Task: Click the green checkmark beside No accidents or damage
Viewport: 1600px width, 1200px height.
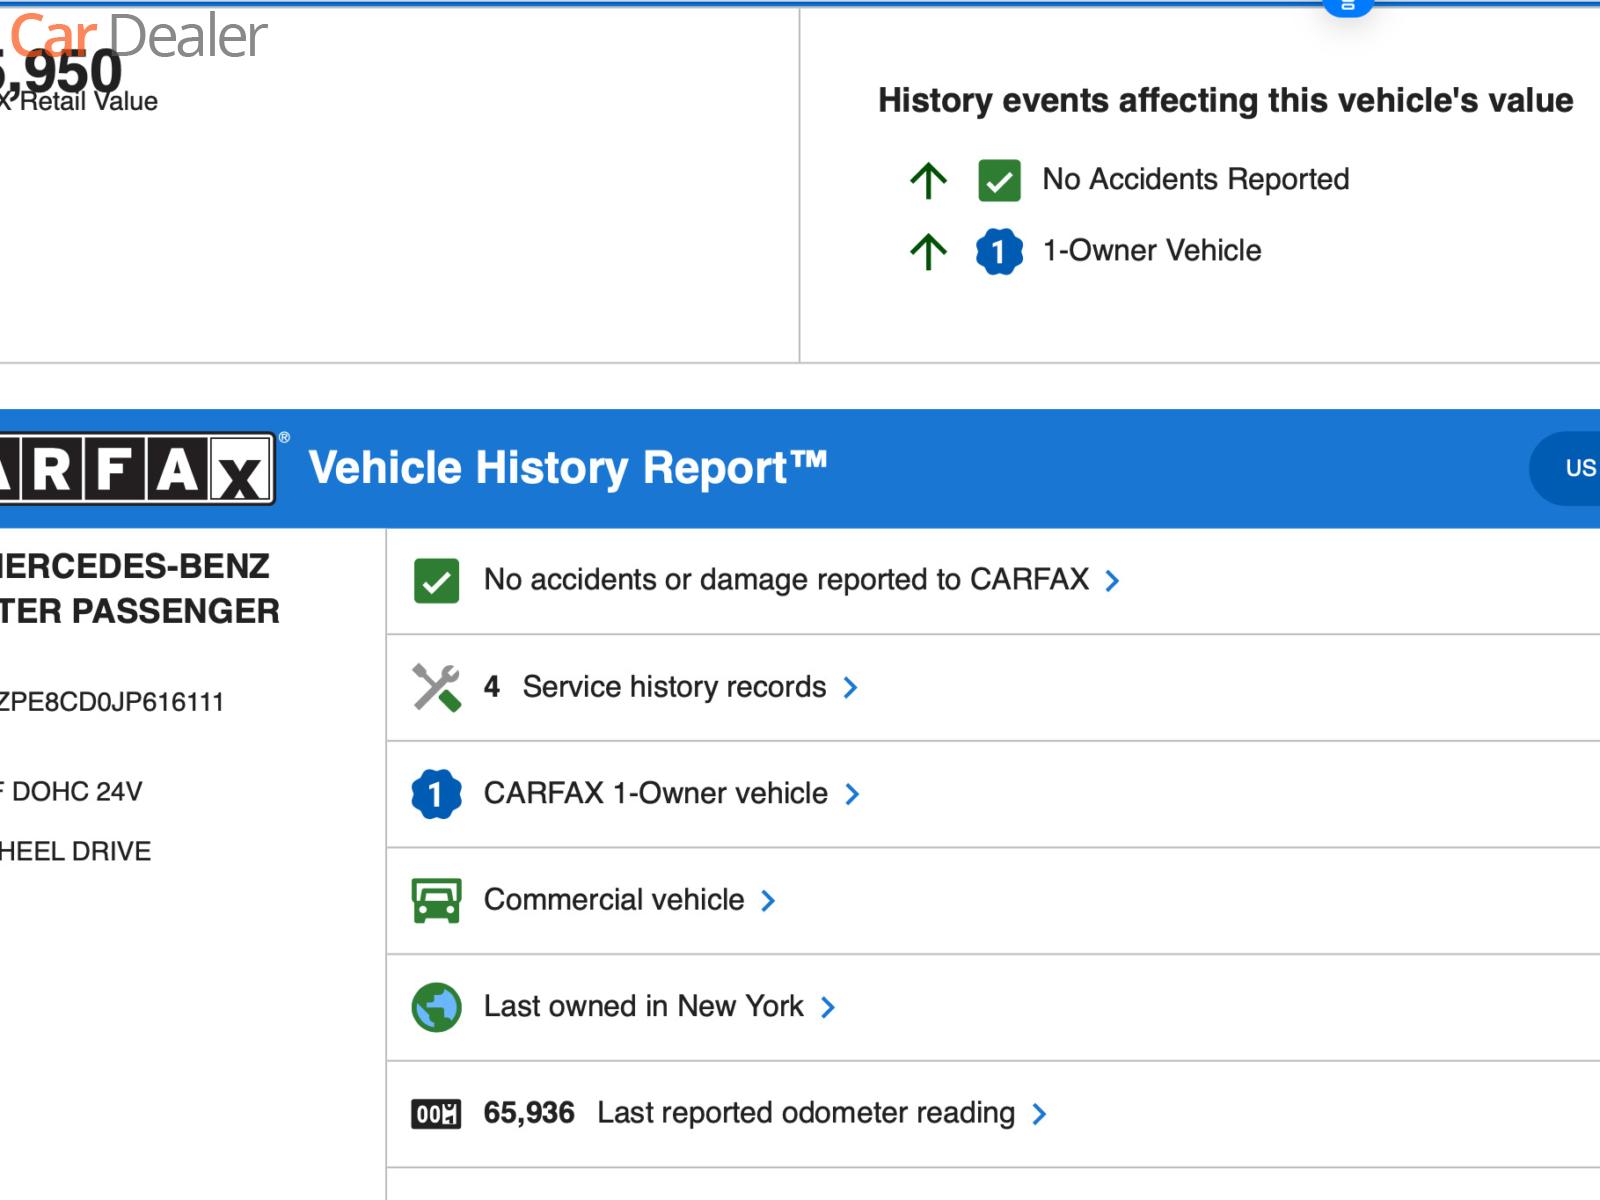Action: pos(436,581)
